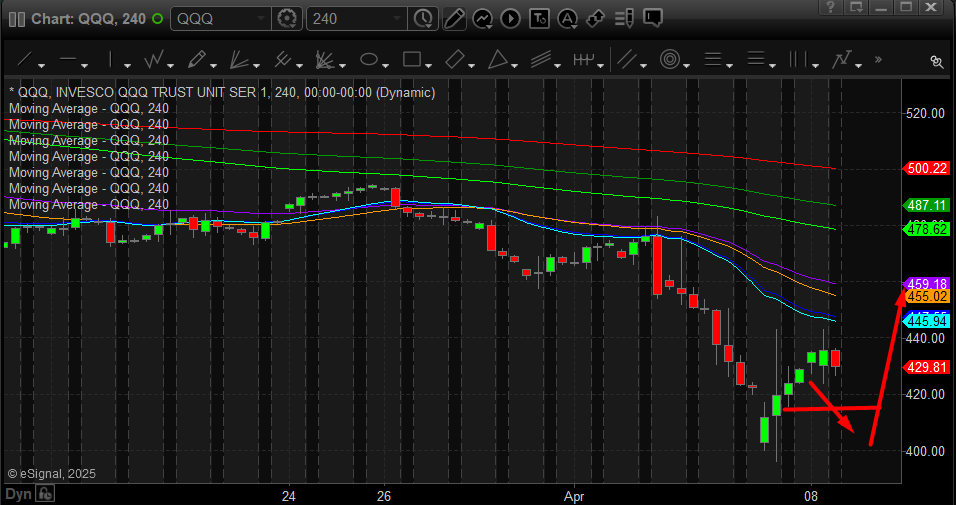Select the ellipse drawing tool

[368, 60]
